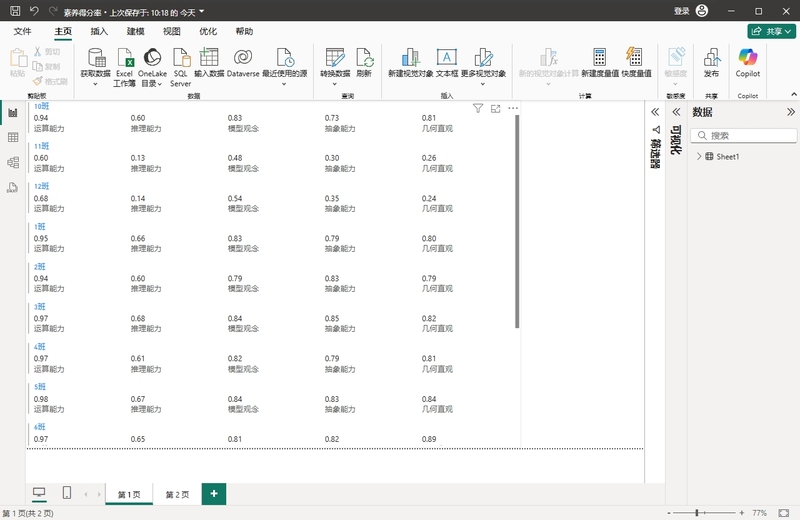Click the Save icon in title bar

[x=15, y=11]
